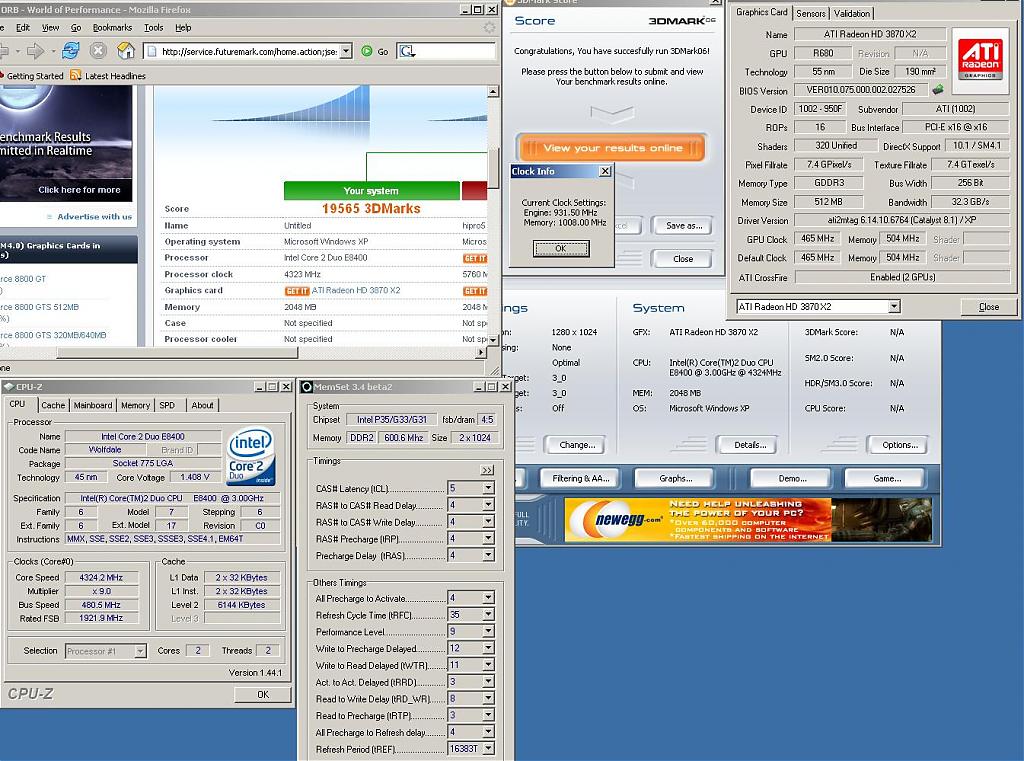Switch to the CPU-Z Cache tab

pyautogui.click(x=53, y=405)
